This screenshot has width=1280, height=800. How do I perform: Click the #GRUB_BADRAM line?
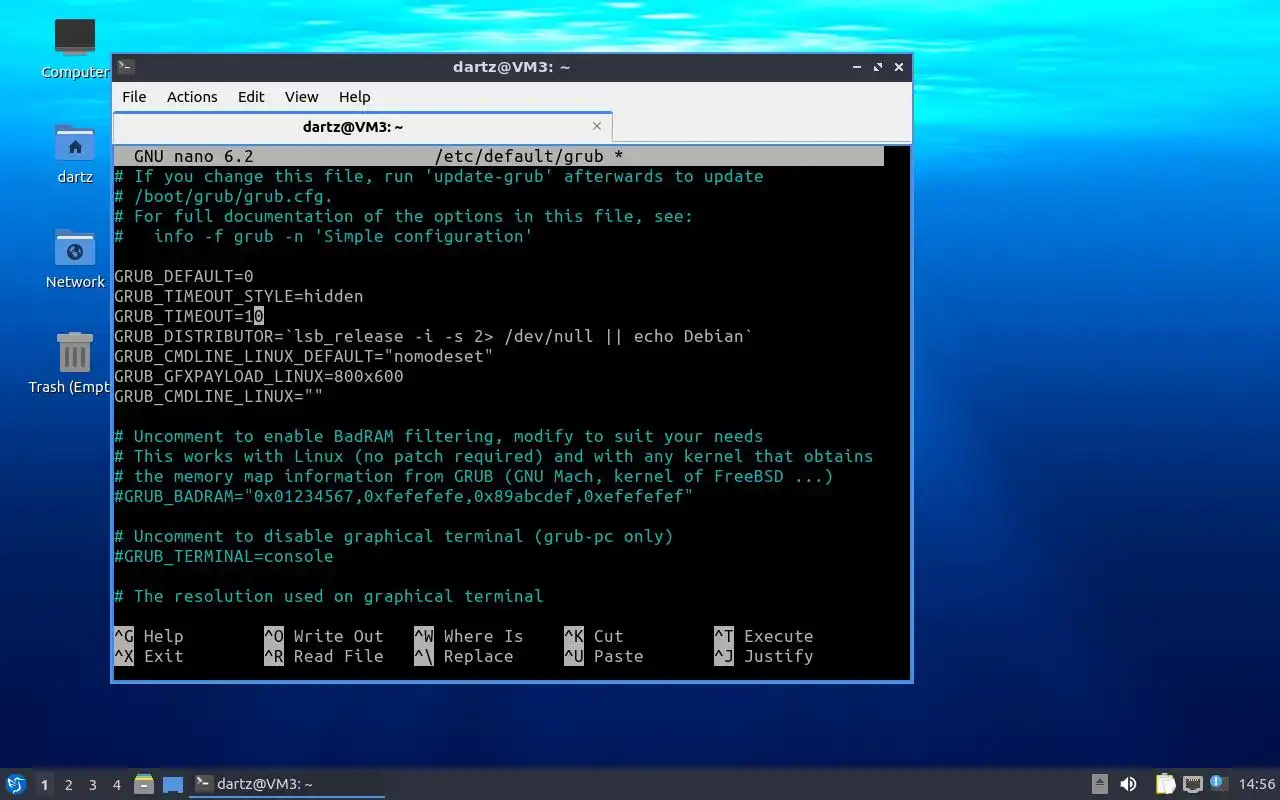(x=404, y=496)
